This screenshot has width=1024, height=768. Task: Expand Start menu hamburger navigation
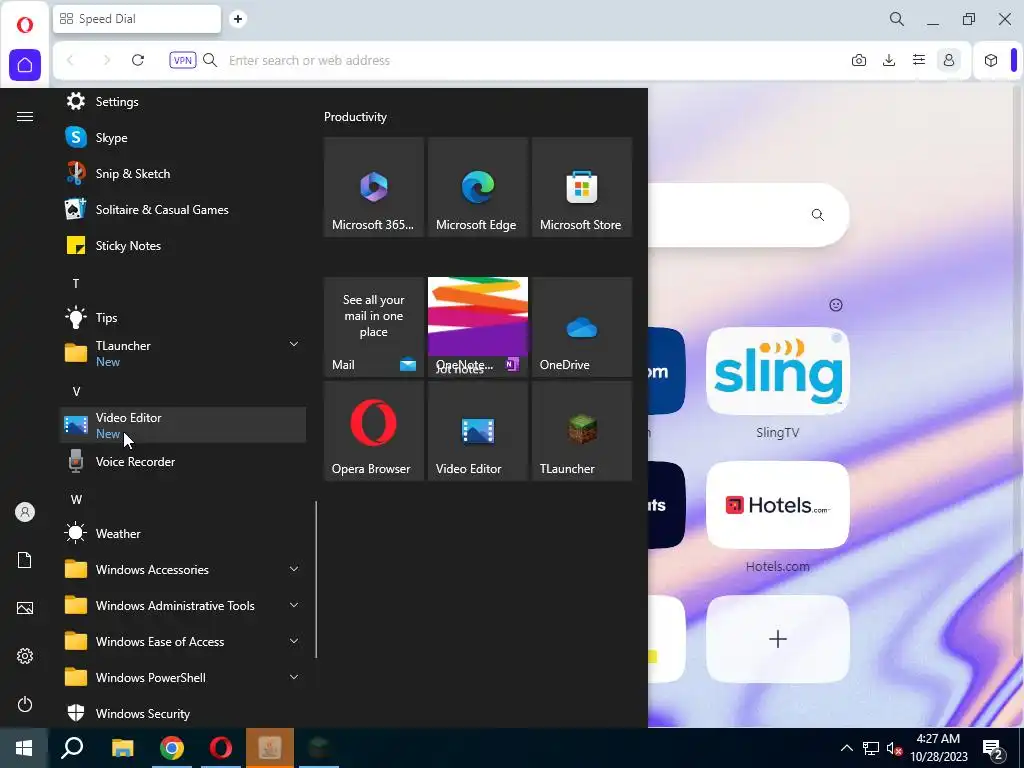pyautogui.click(x=25, y=117)
